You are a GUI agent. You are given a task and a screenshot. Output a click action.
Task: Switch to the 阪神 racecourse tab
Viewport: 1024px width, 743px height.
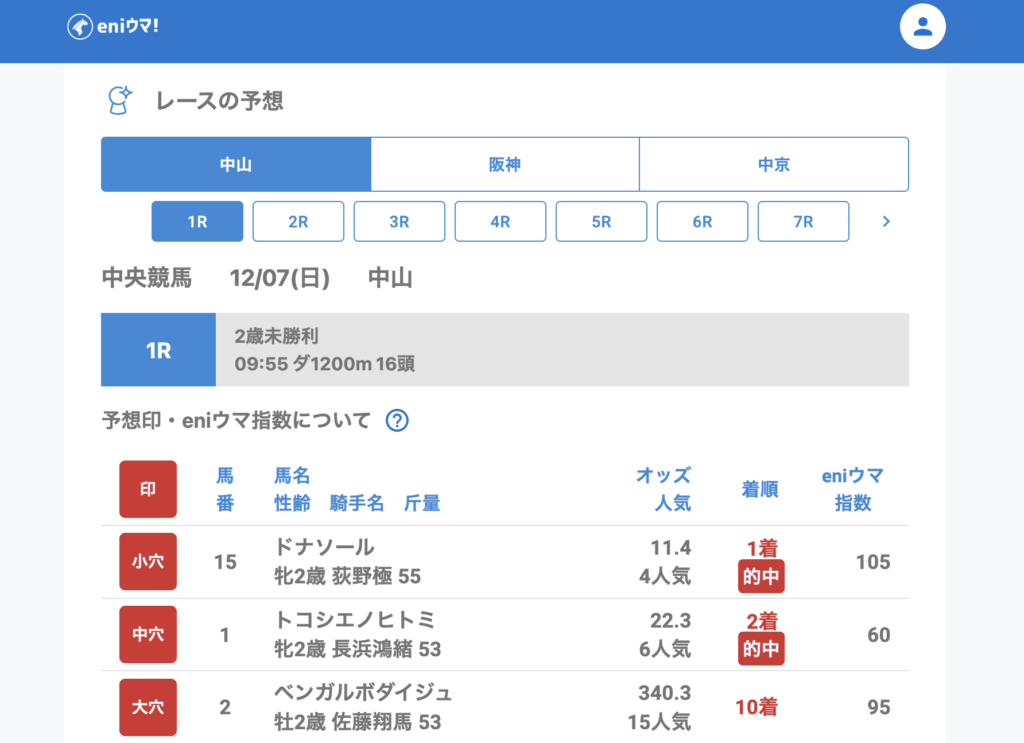click(x=505, y=165)
